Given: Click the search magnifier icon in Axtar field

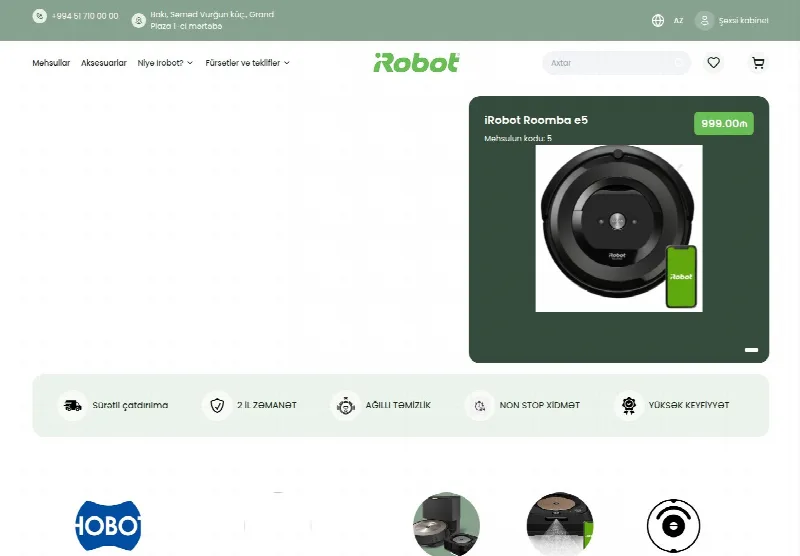Looking at the screenshot, I should coord(678,63).
